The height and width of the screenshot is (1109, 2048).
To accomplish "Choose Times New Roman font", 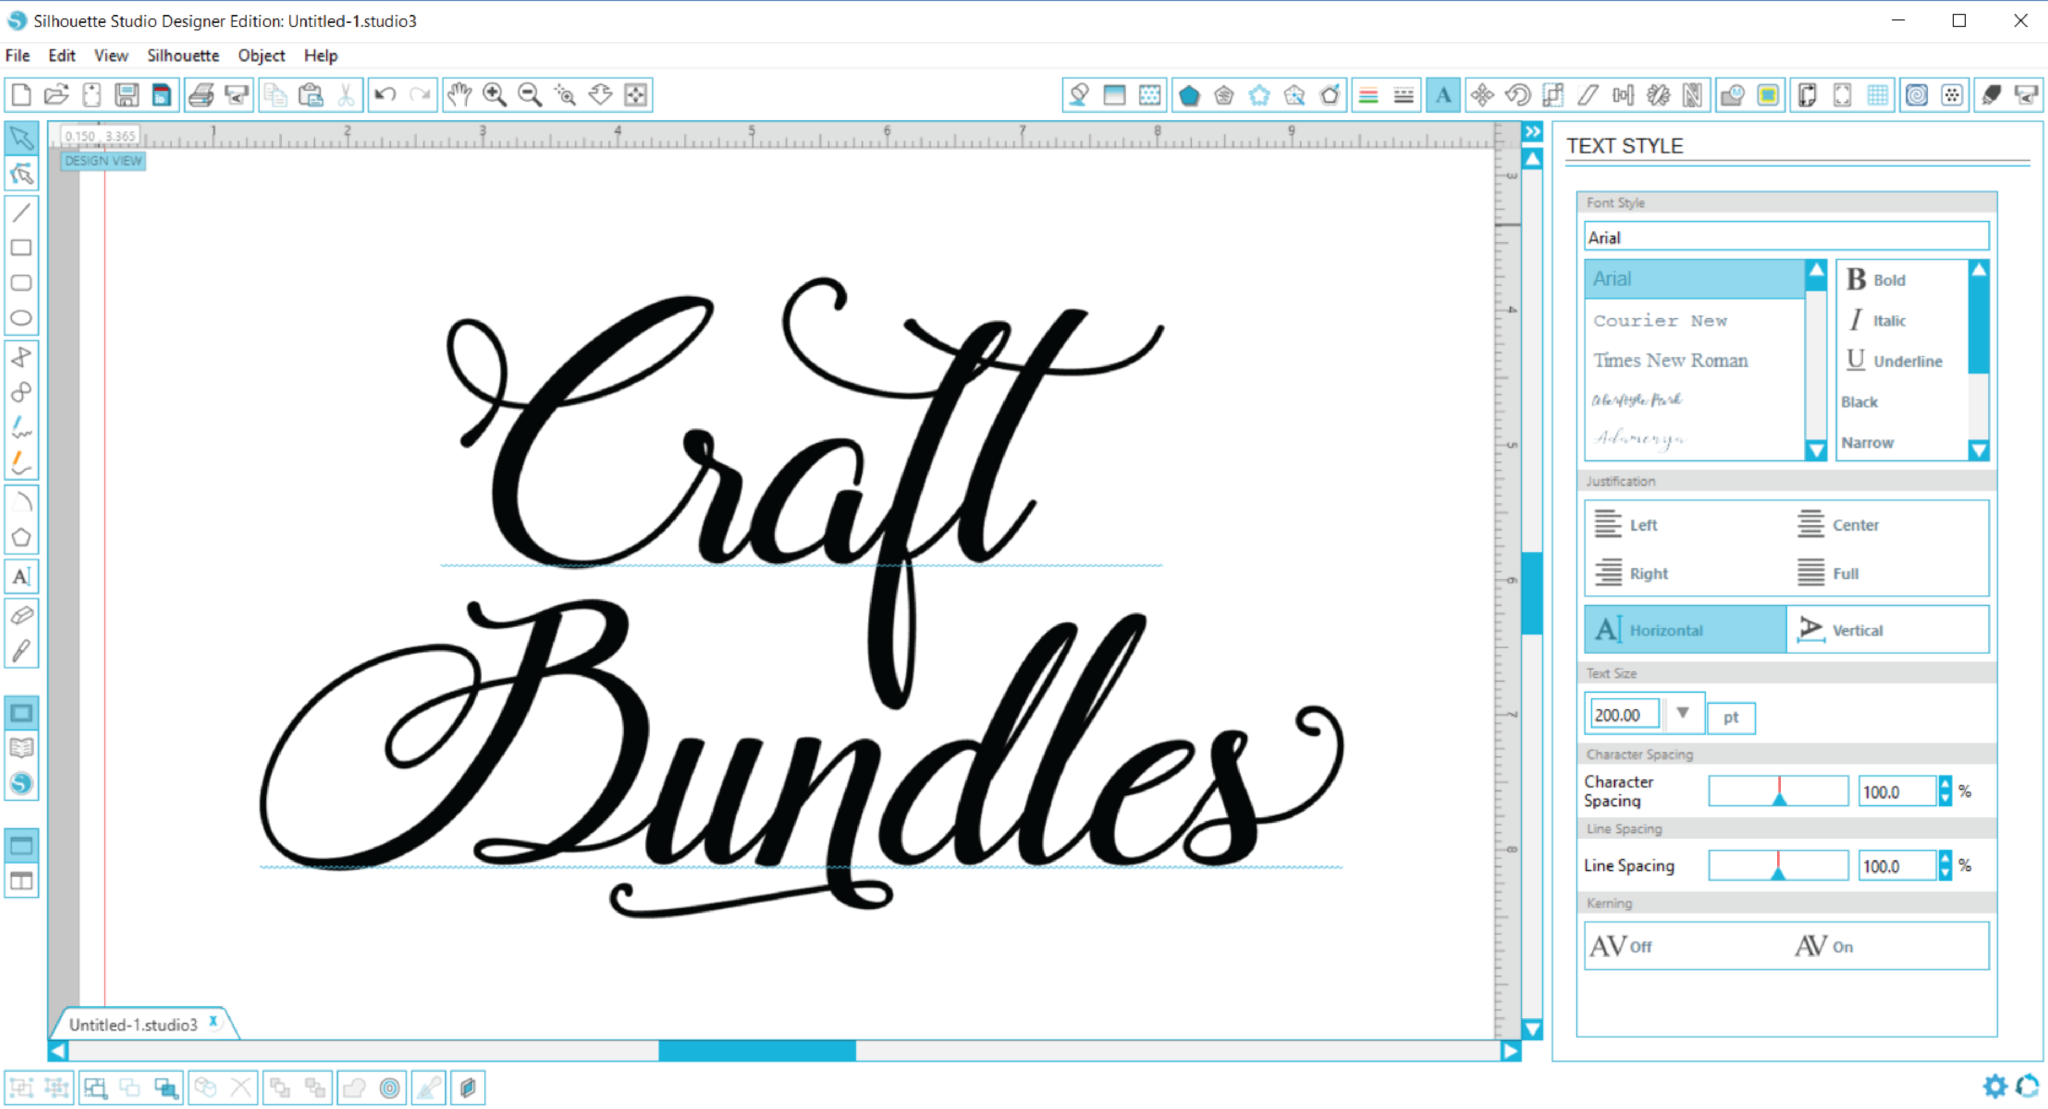I will (x=1695, y=360).
